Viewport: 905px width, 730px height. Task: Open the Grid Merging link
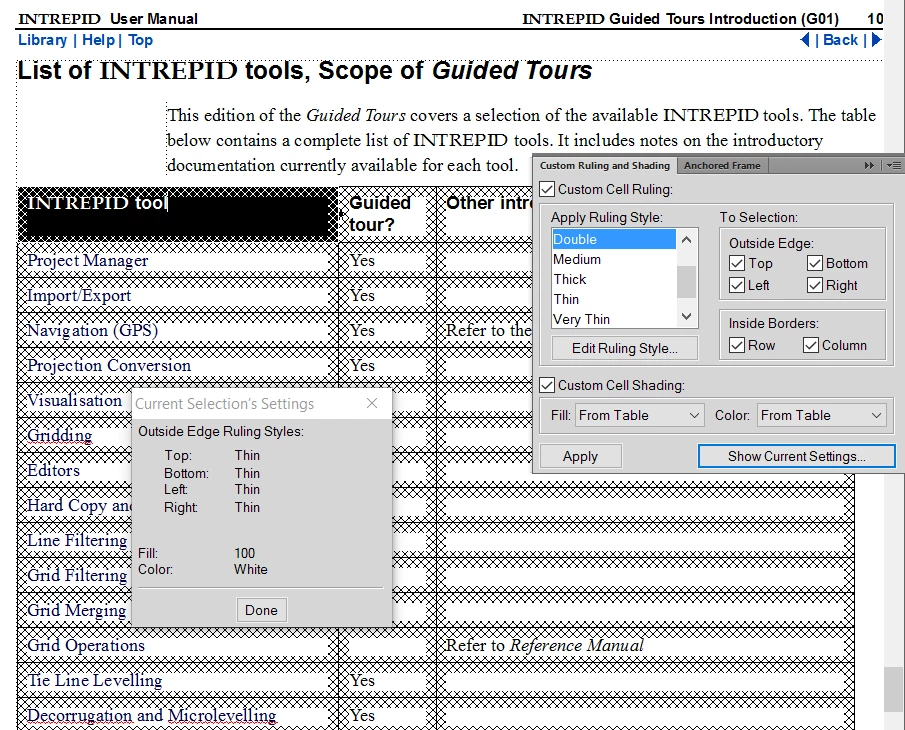pyautogui.click(x=76, y=610)
